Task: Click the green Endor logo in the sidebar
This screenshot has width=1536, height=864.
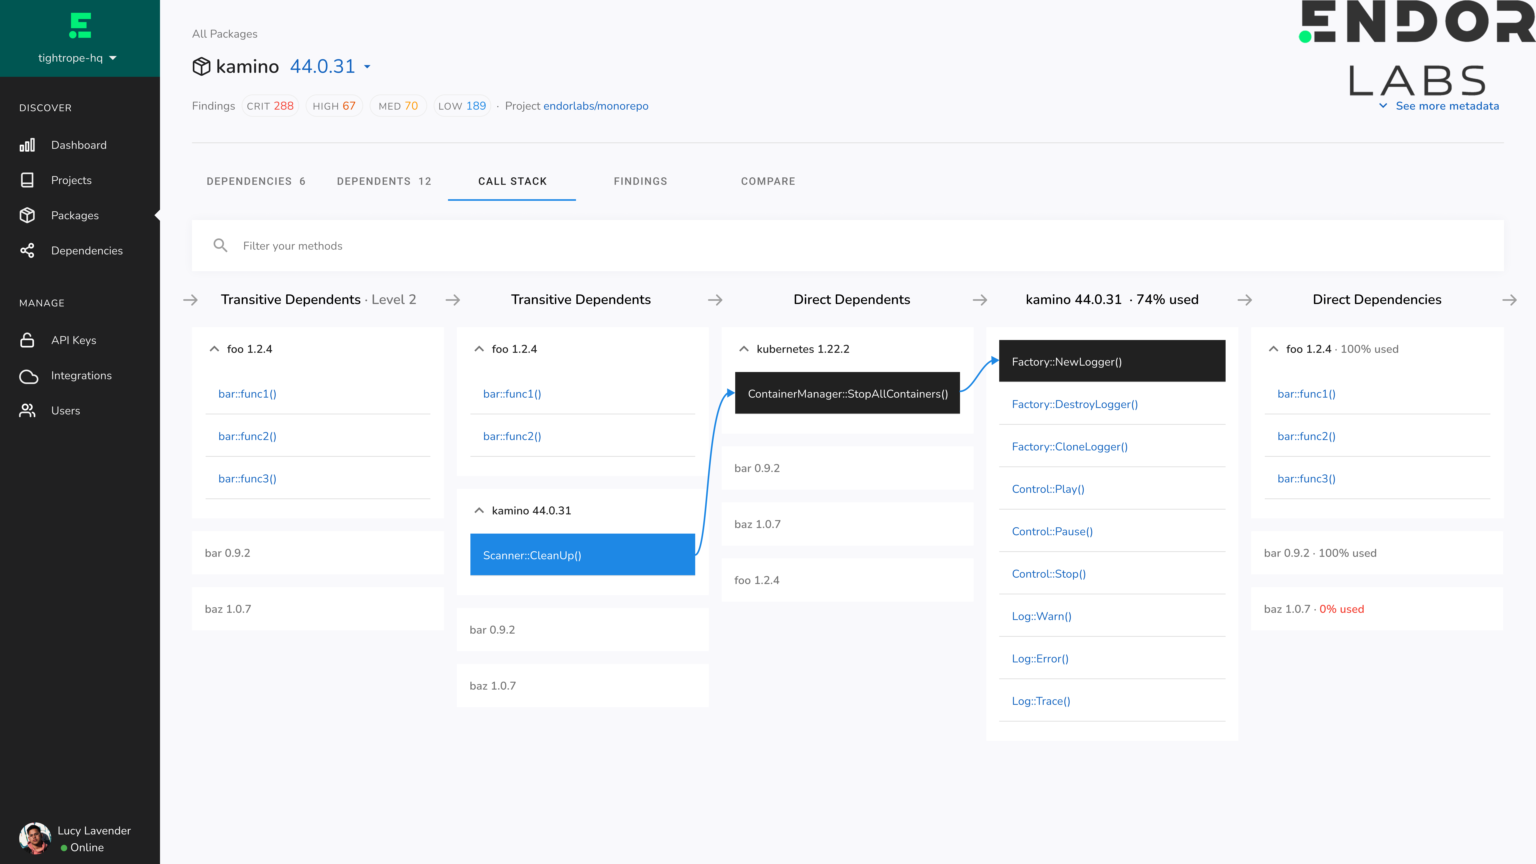Action: [x=78, y=24]
